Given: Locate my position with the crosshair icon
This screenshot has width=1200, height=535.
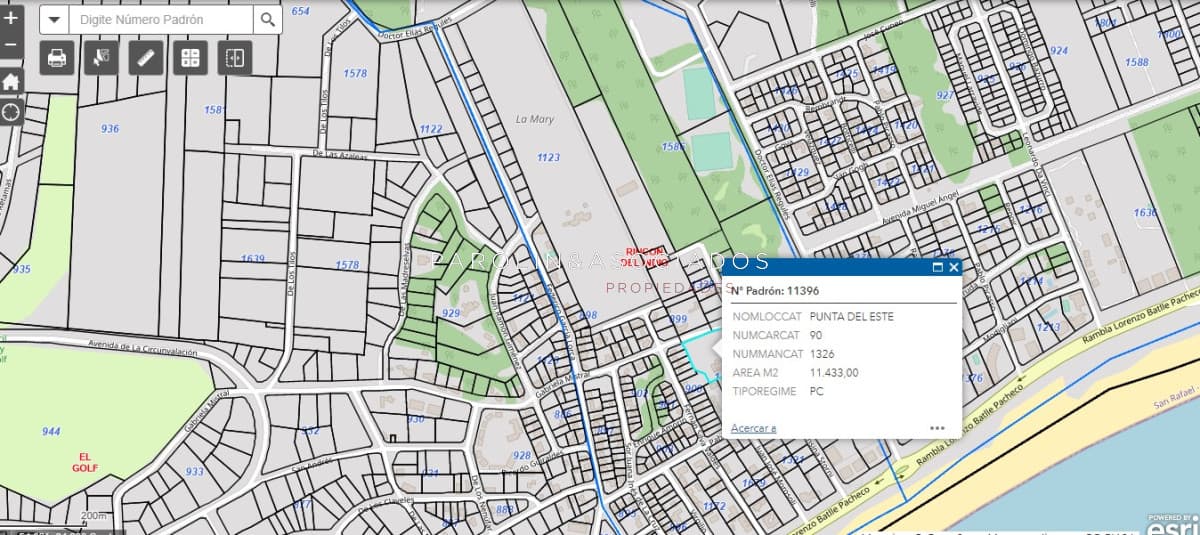Looking at the screenshot, I should point(10,111).
